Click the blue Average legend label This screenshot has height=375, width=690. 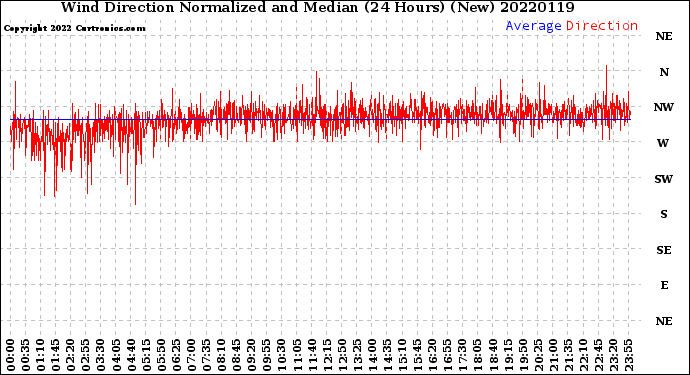pyautogui.click(x=533, y=26)
